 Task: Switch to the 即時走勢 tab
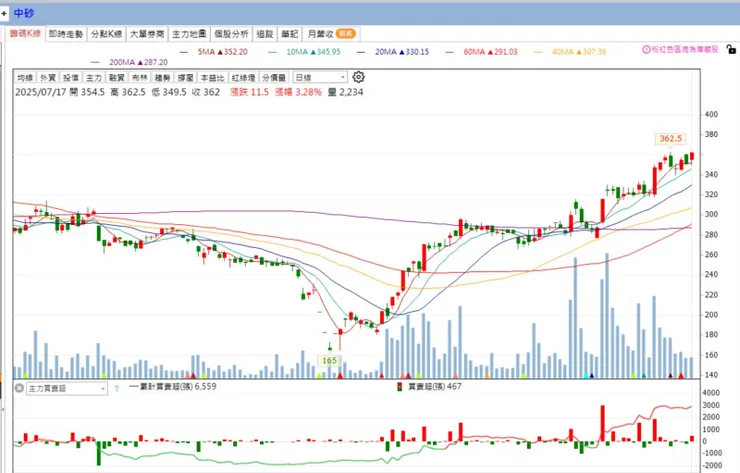click(66, 34)
